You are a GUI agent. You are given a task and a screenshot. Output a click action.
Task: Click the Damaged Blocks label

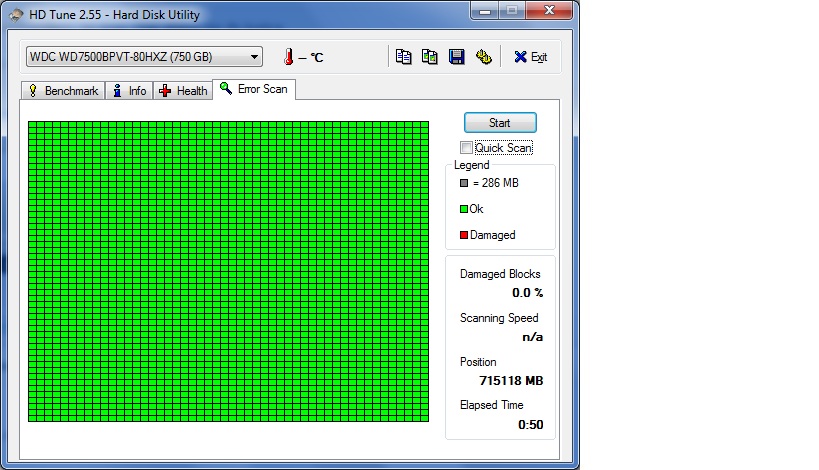tap(500, 274)
